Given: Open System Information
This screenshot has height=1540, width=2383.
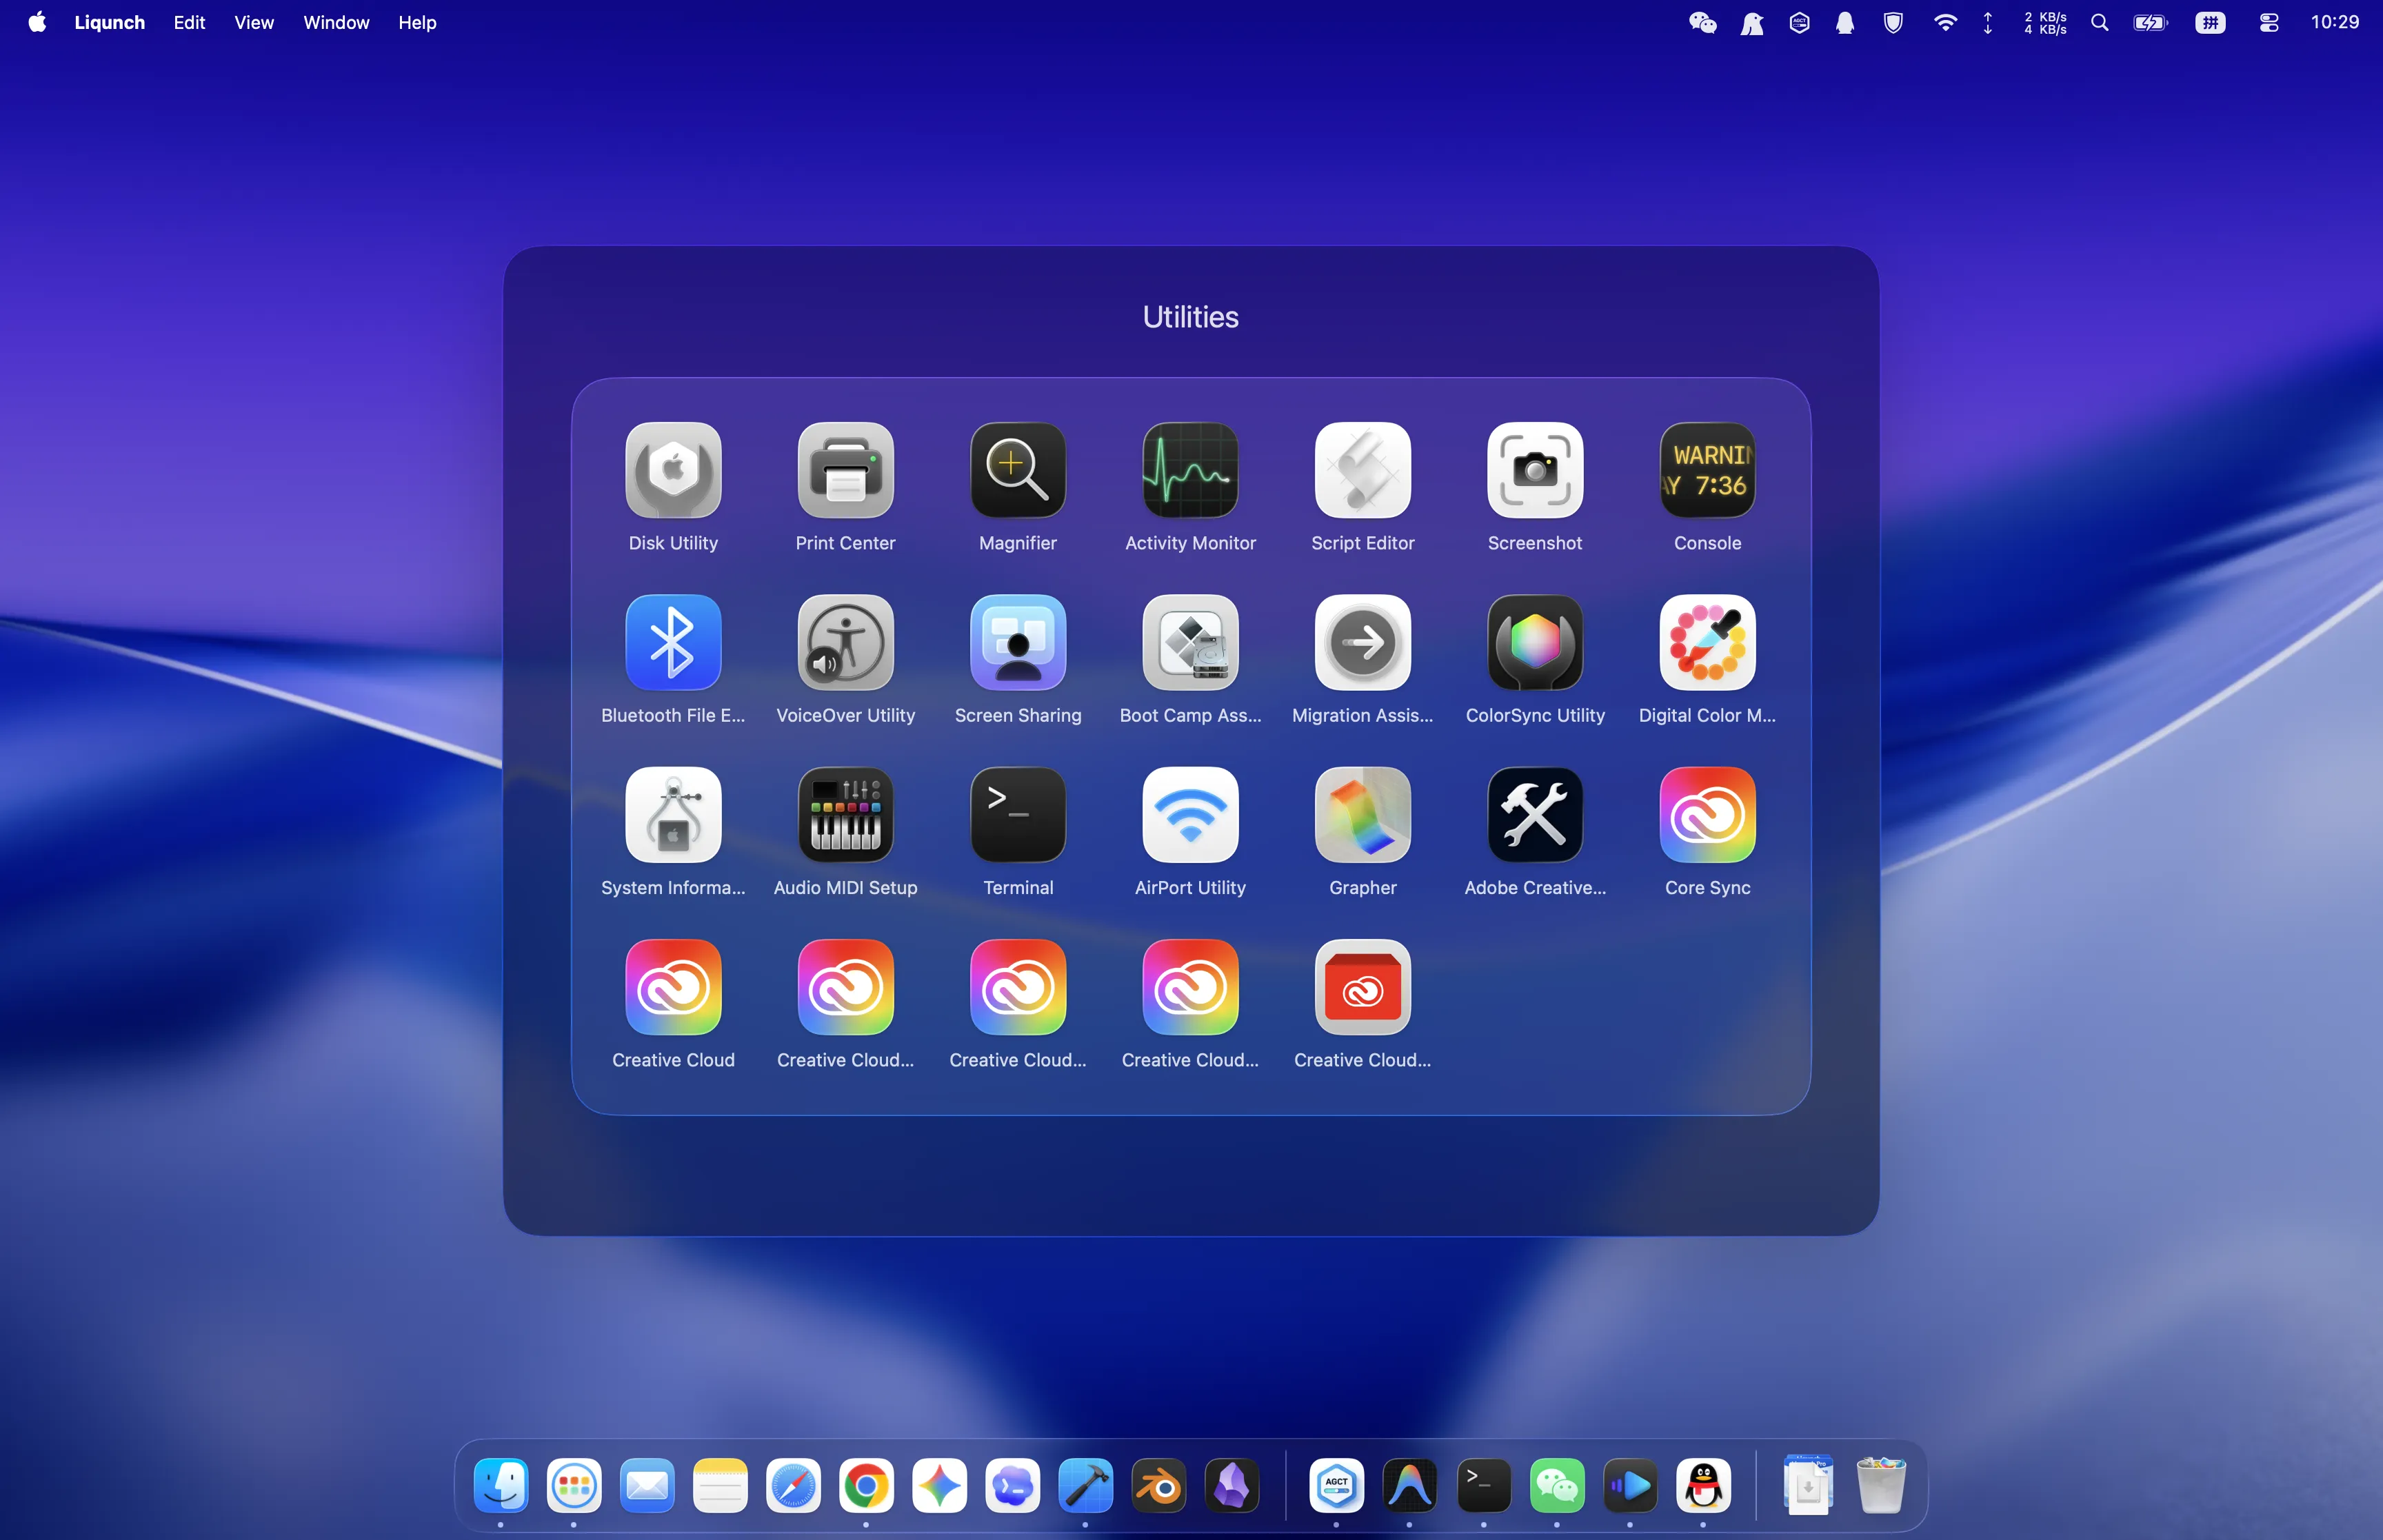Looking at the screenshot, I should click(x=673, y=815).
